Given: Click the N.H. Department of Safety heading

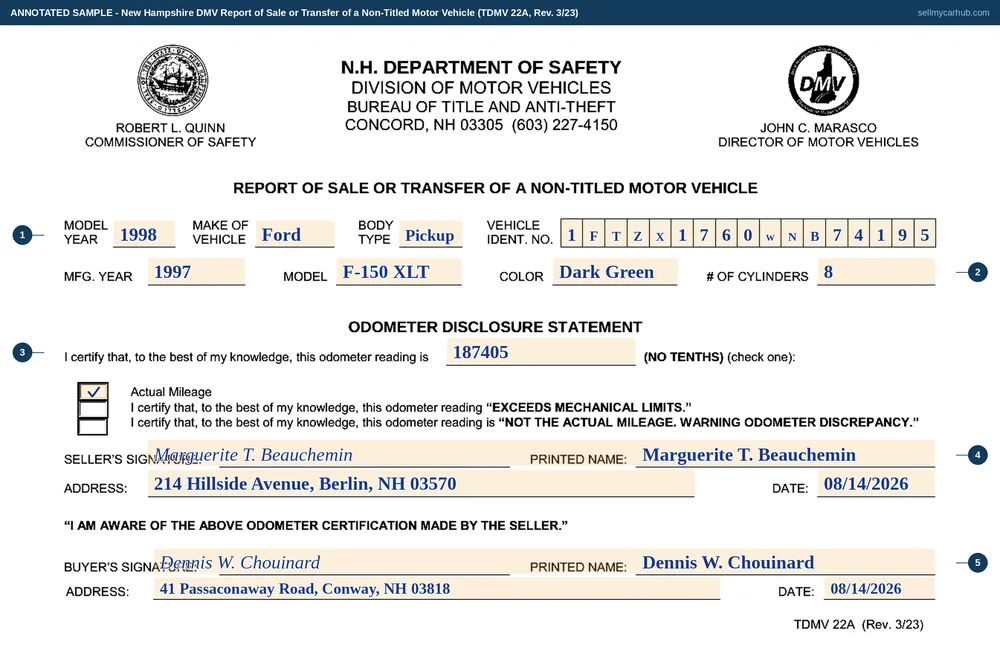Looking at the screenshot, I should click(x=481, y=67).
